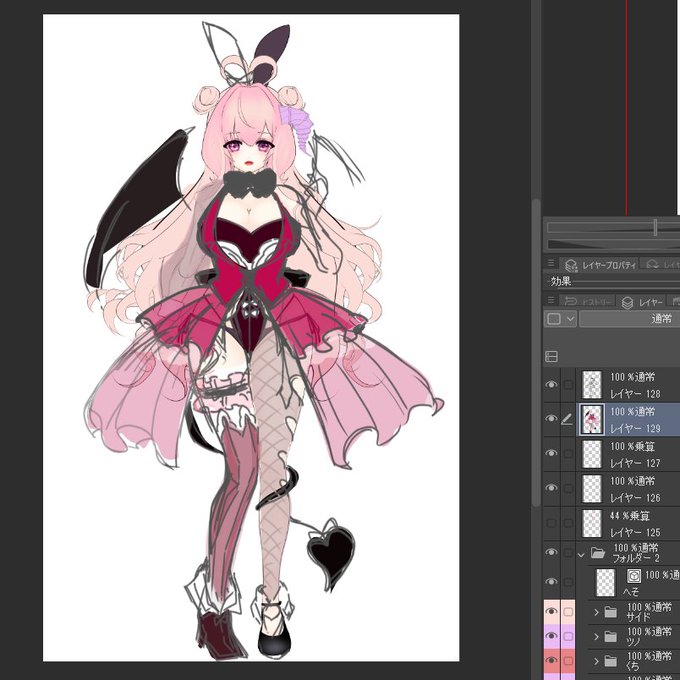Expand the ツノ folder

pos(596,636)
